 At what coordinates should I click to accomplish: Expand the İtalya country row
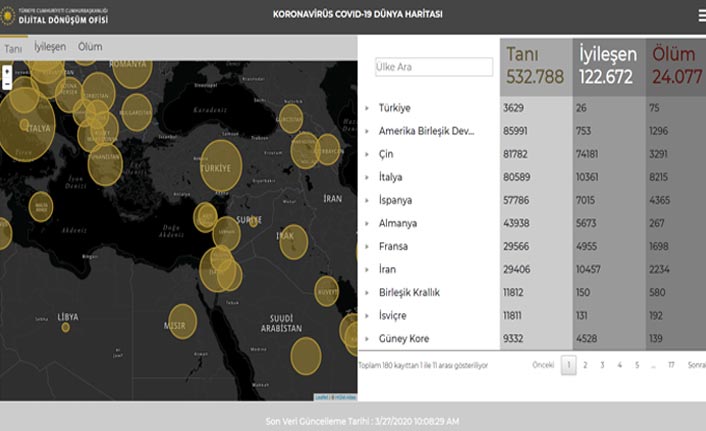click(x=367, y=177)
